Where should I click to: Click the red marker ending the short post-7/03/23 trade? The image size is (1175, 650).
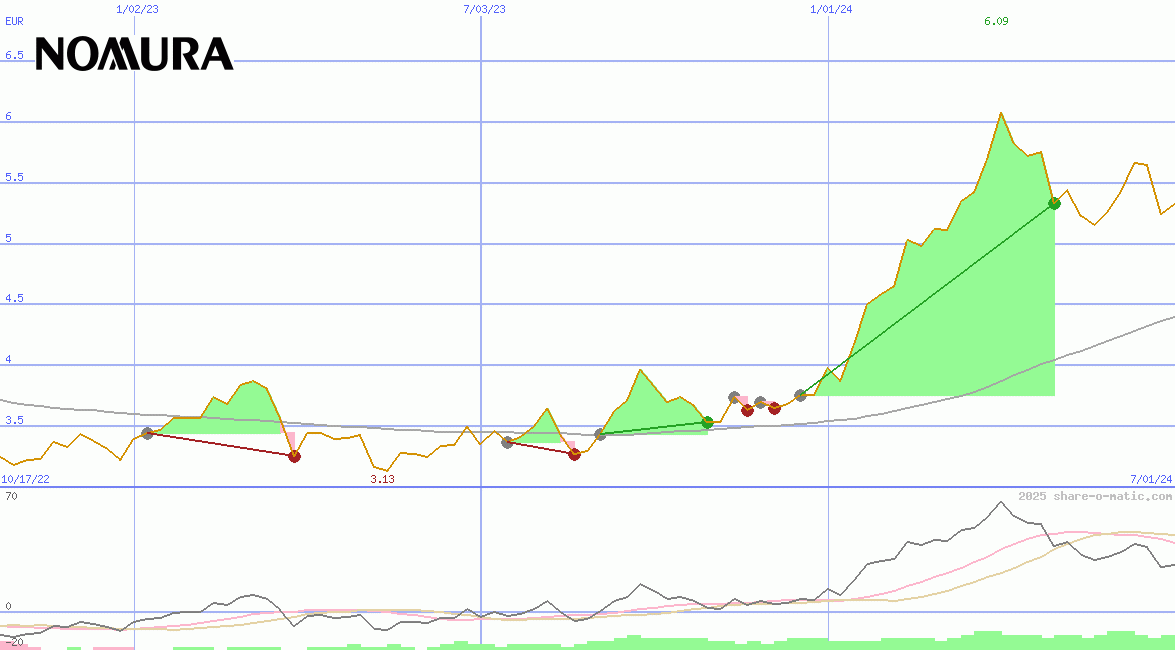tap(574, 454)
